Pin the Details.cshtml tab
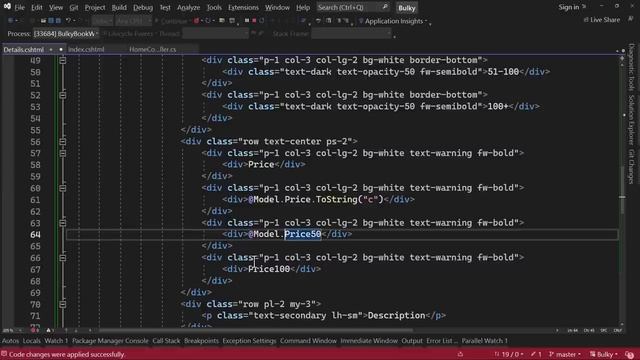This screenshot has height=360, width=640. (51, 49)
